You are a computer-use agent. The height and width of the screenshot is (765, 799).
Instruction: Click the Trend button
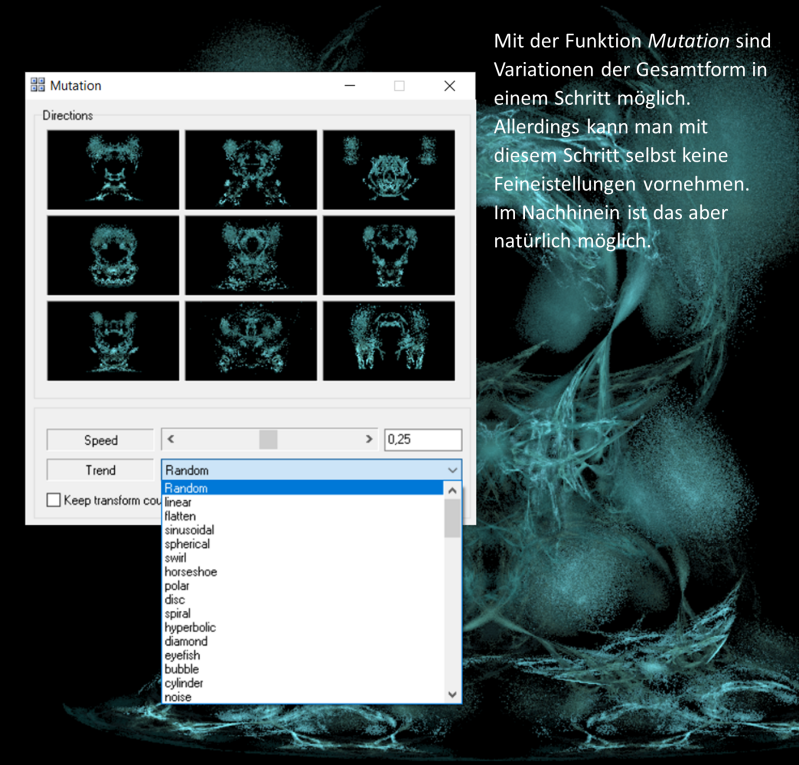tap(100, 470)
